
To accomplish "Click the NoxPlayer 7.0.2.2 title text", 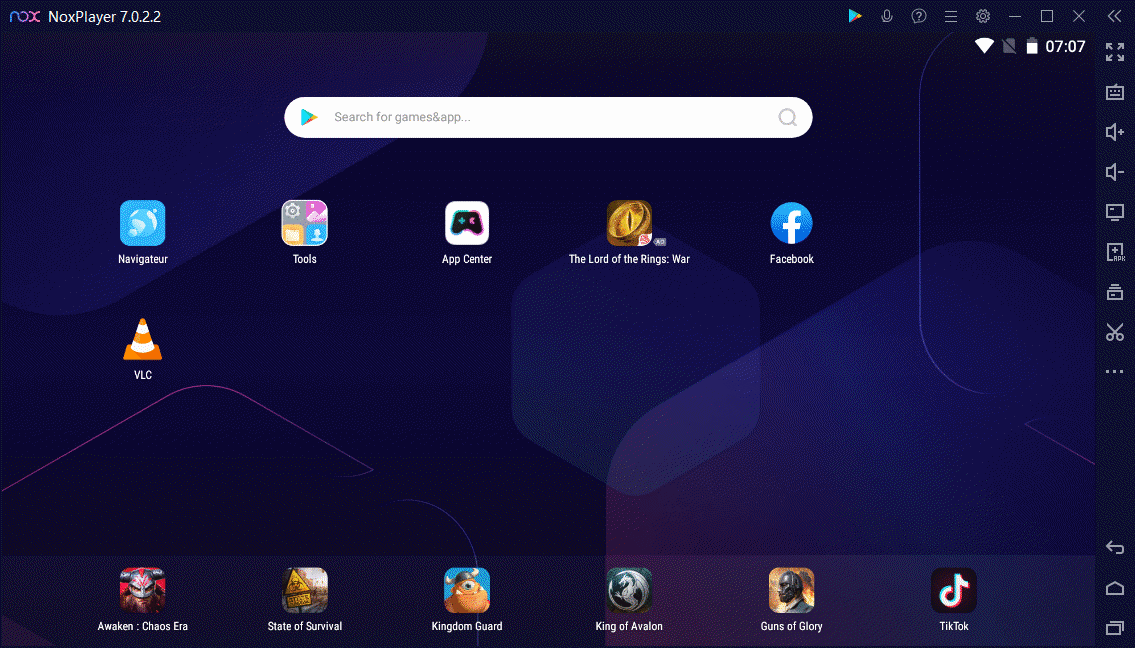I will click(104, 17).
